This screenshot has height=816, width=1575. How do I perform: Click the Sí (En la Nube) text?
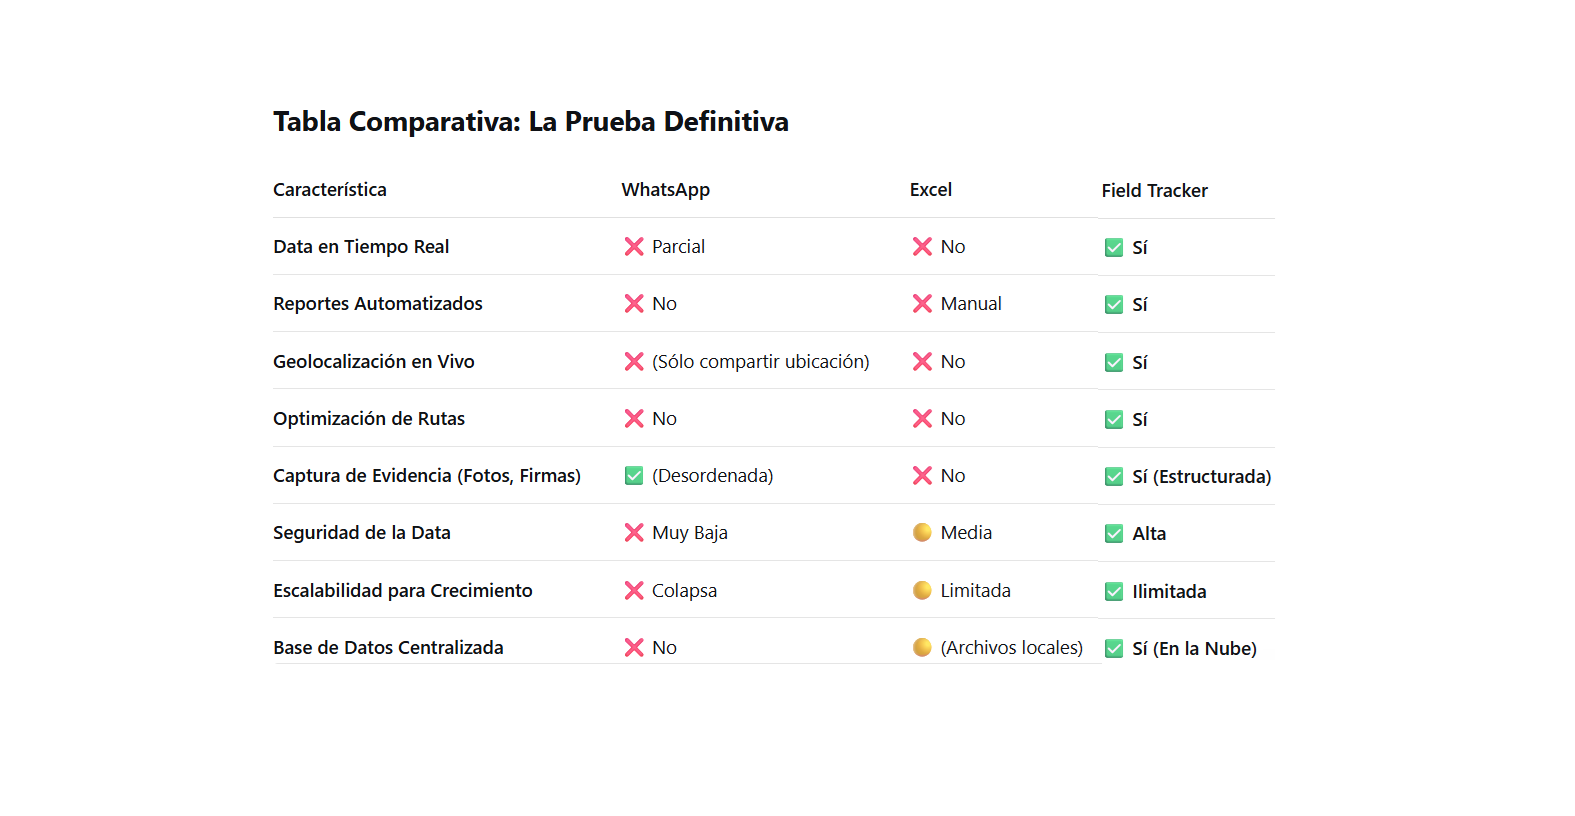click(1195, 649)
